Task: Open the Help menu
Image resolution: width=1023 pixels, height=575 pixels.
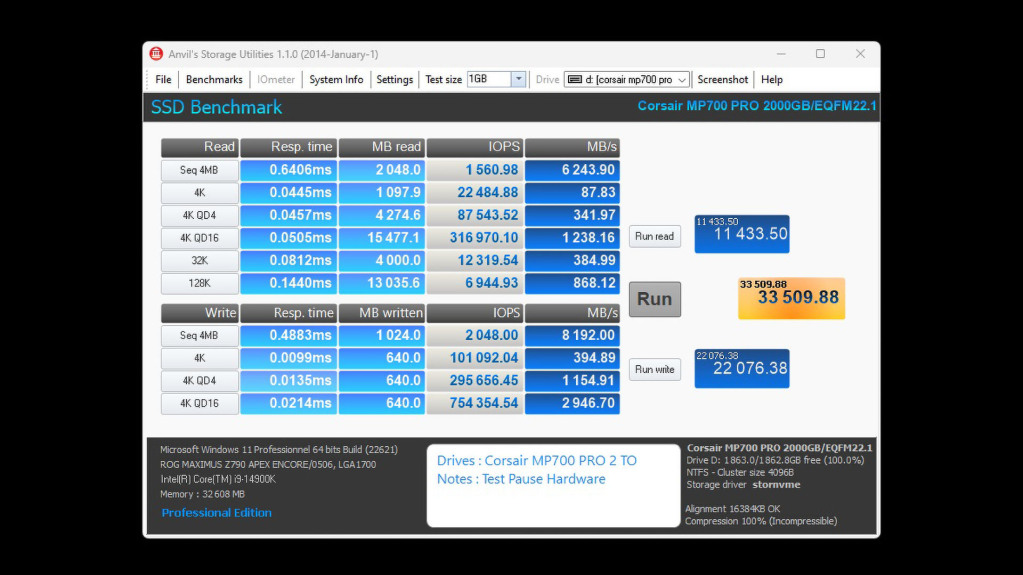Action: 772,80
